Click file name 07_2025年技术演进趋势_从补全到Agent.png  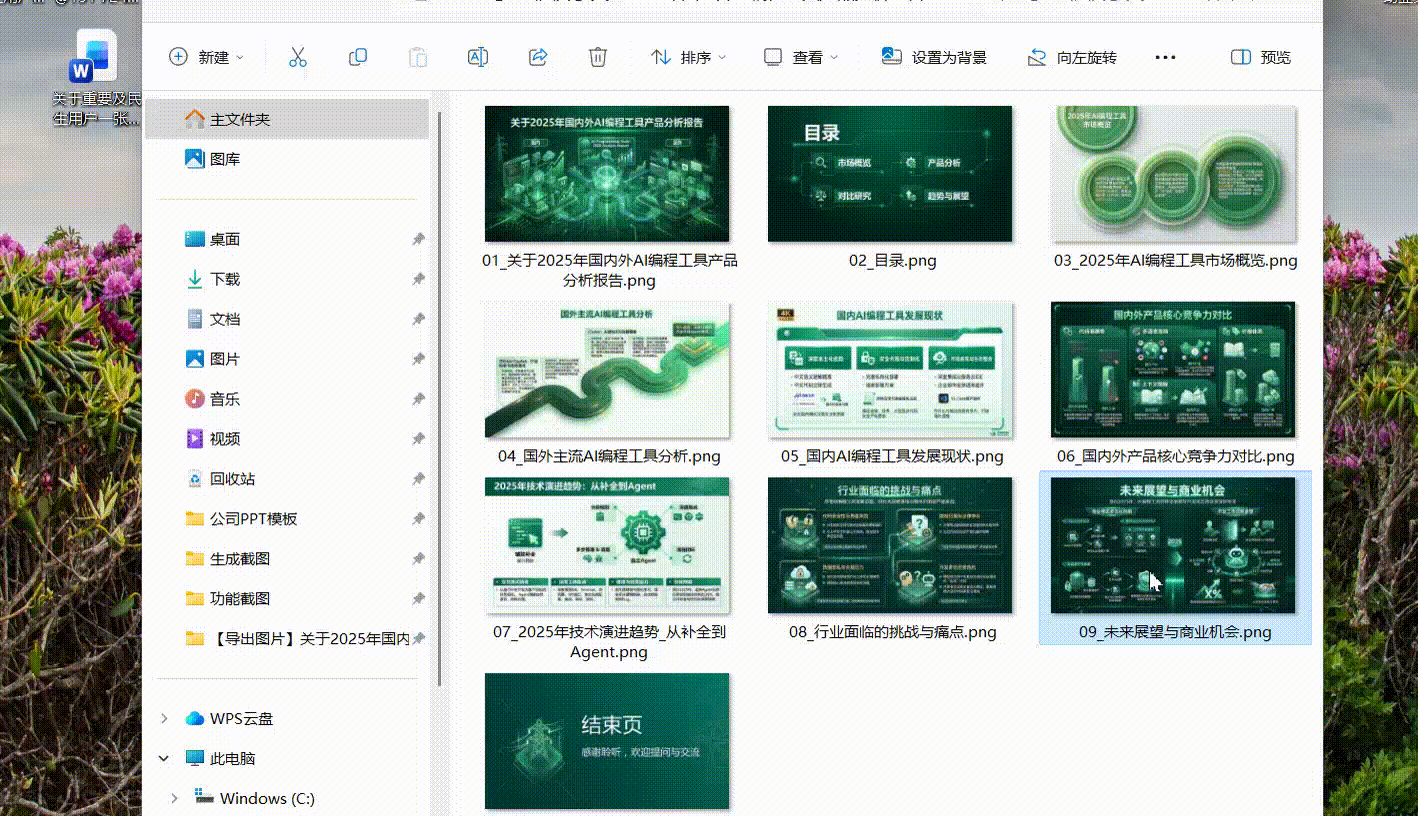coord(609,642)
